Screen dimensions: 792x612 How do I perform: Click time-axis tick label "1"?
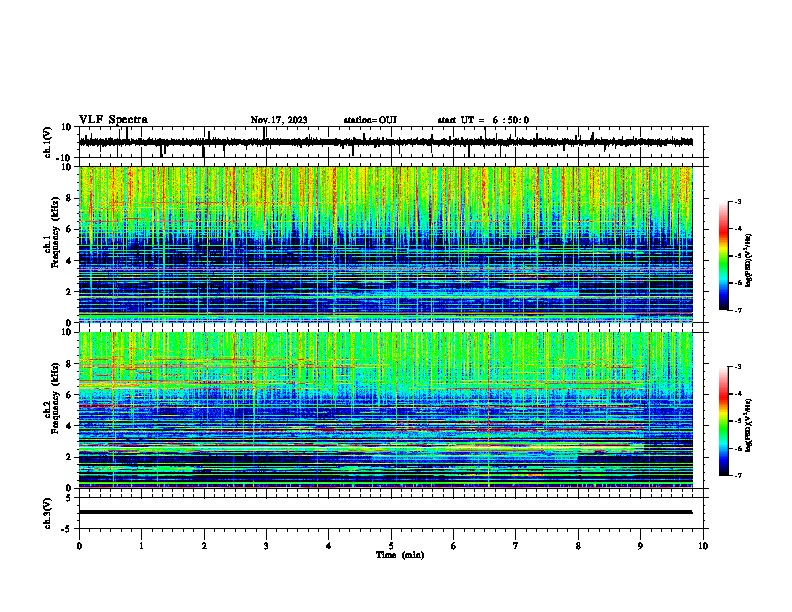[141, 546]
